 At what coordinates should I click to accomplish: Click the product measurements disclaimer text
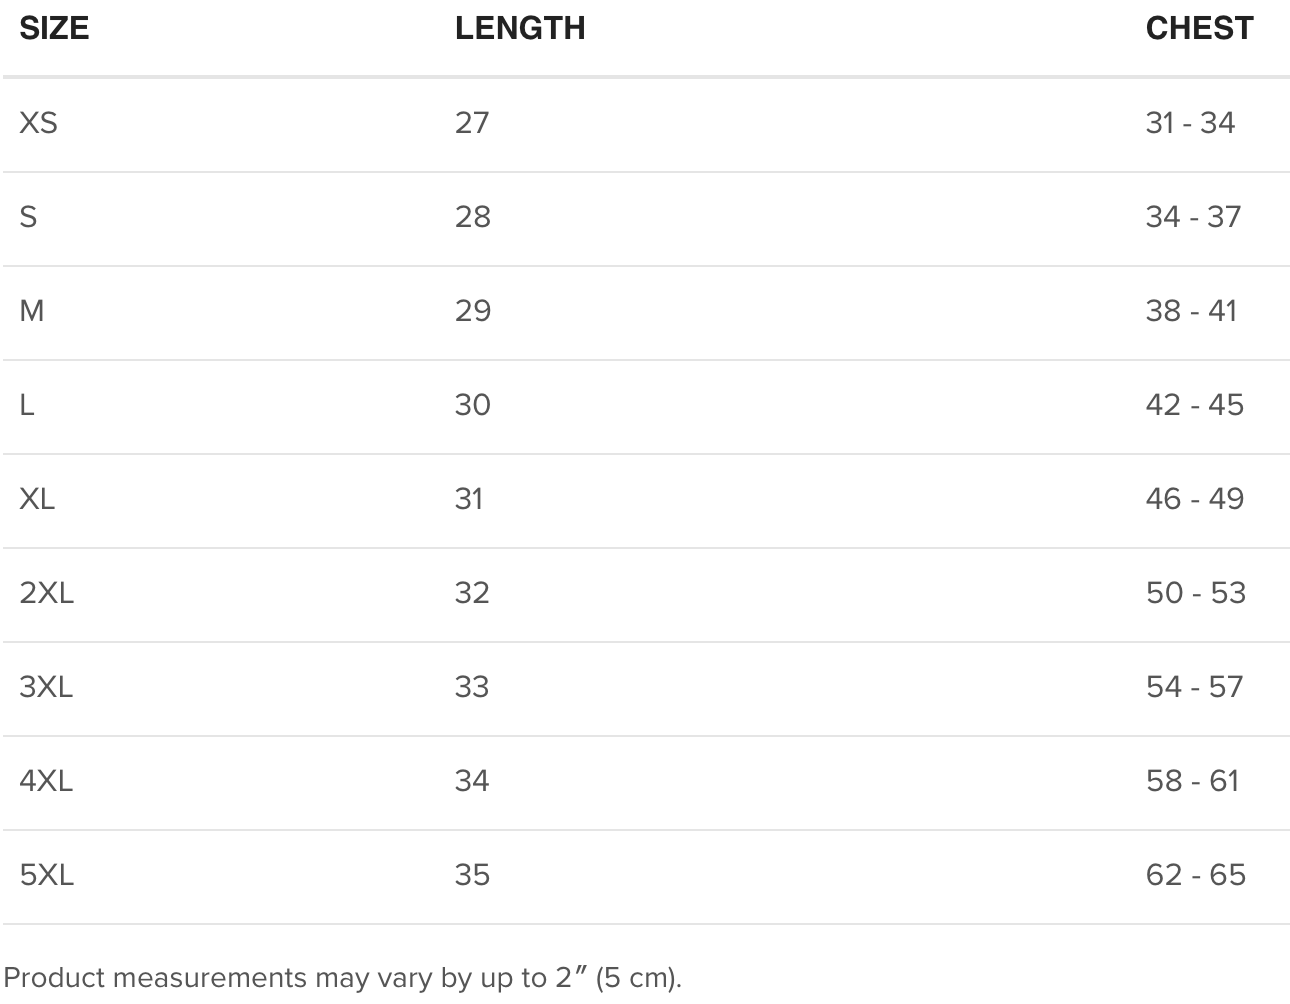[342, 977]
